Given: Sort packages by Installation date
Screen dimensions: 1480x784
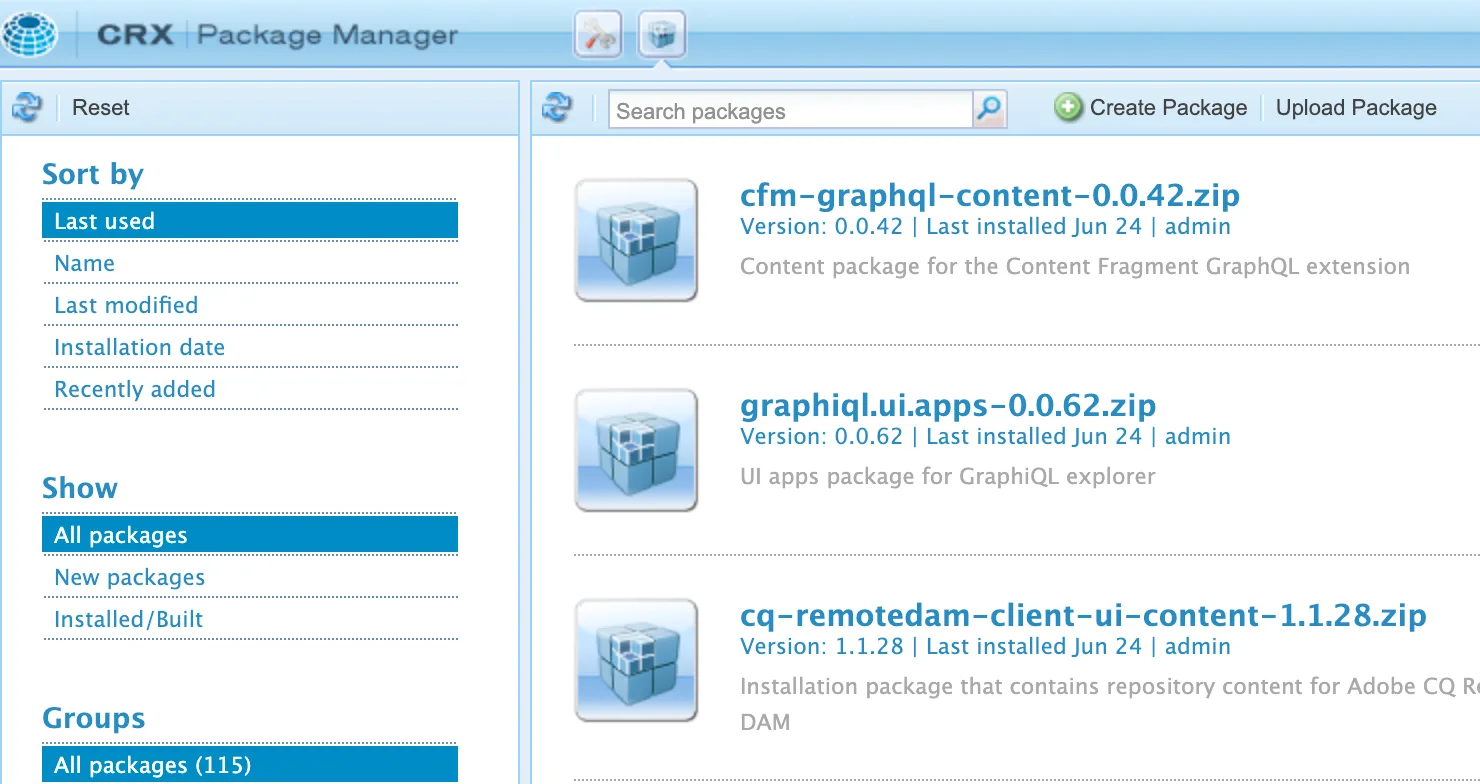Looking at the screenshot, I should click(x=139, y=347).
